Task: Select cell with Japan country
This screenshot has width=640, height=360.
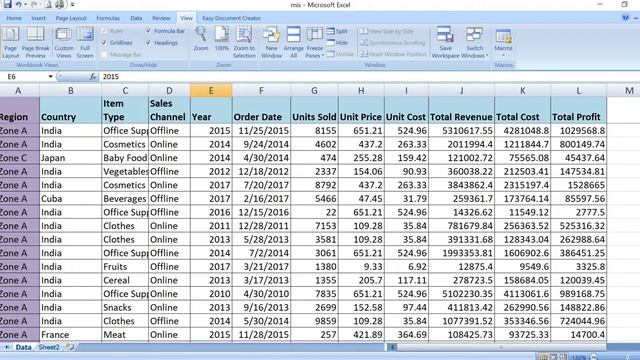Action: [x=71, y=158]
